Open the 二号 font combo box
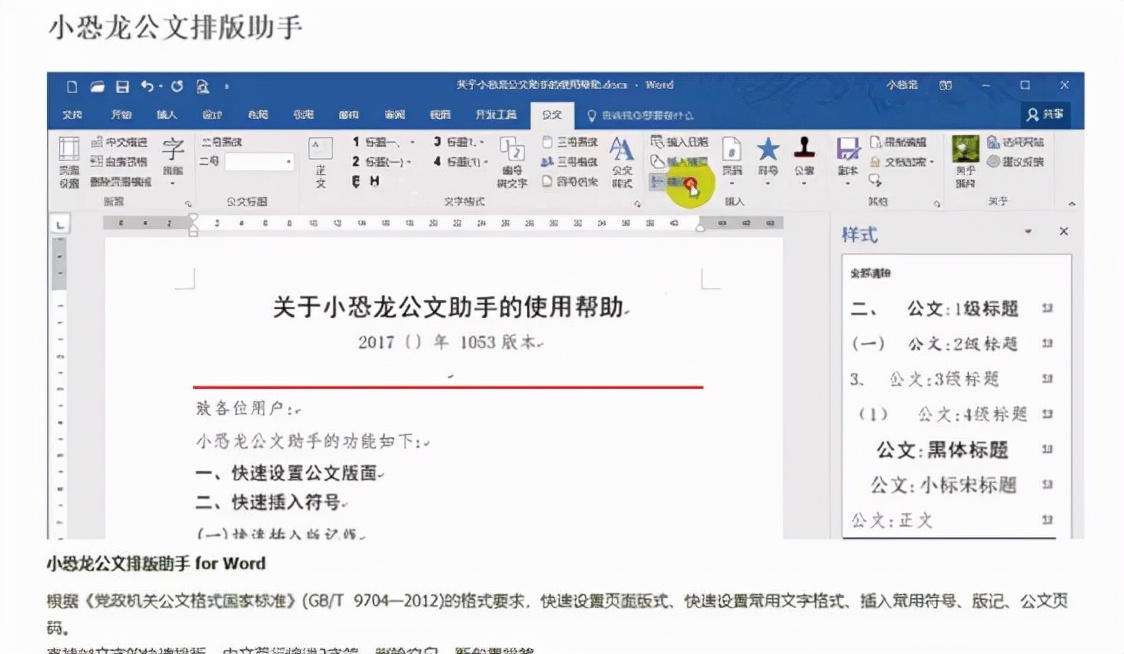The image size is (1124, 654). (x=259, y=162)
